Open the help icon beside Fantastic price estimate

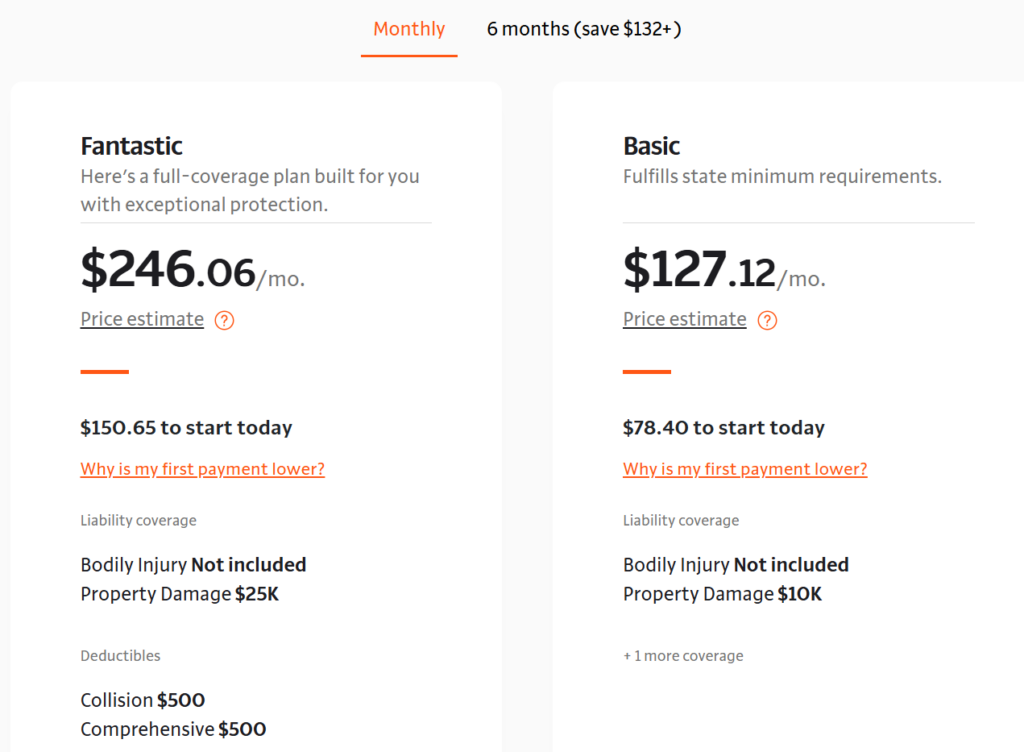click(x=224, y=320)
